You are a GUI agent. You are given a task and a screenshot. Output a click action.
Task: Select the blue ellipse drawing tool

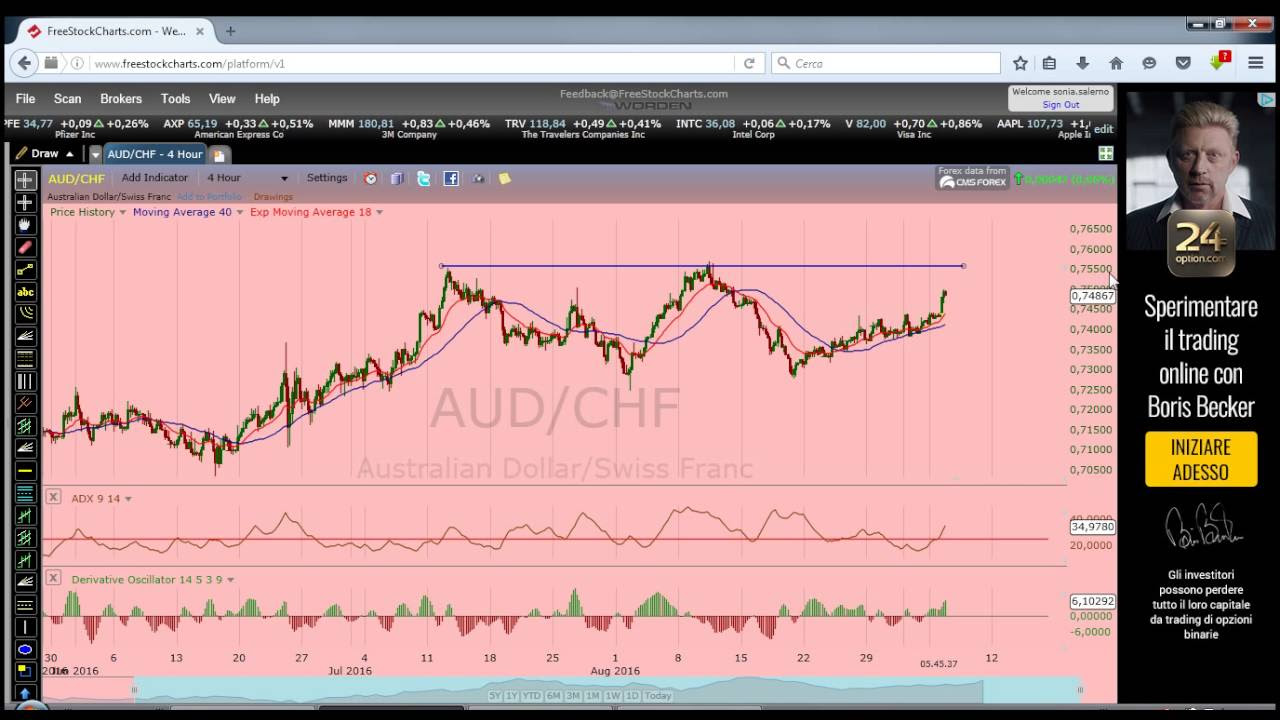[25, 649]
